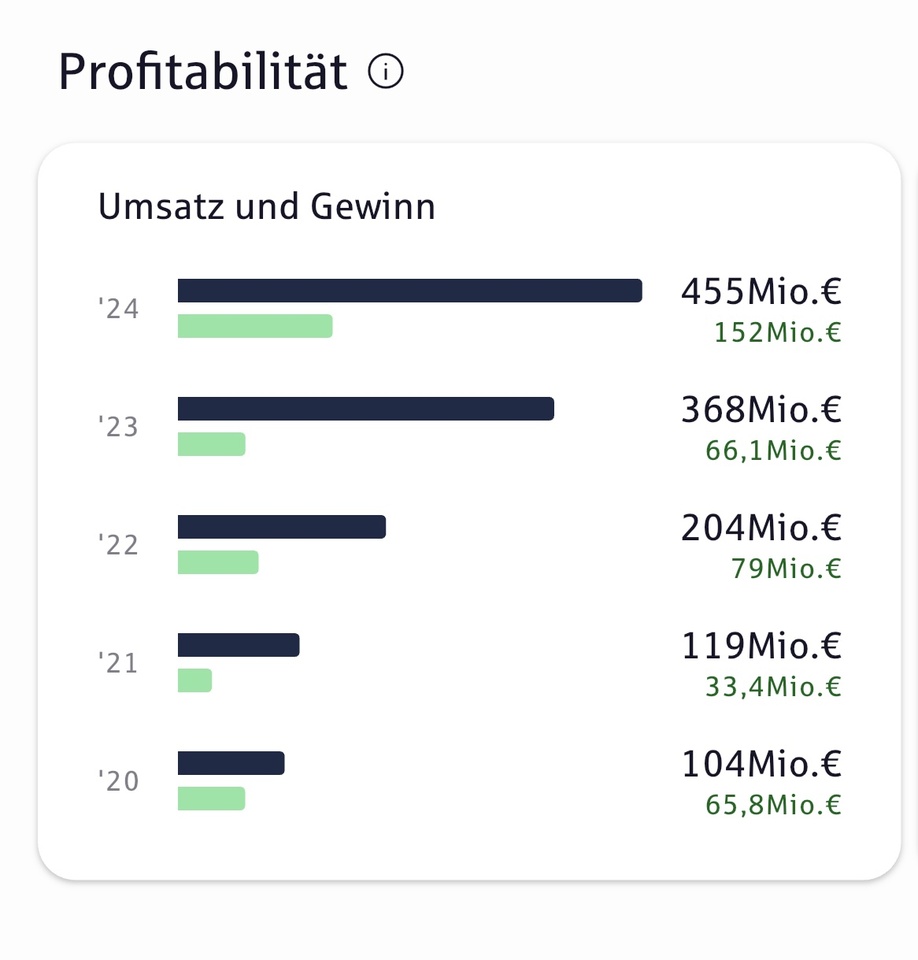Select the 368Mio.€ revenue figure
Screen dimensions: 918x960
click(x=761, y=410)
